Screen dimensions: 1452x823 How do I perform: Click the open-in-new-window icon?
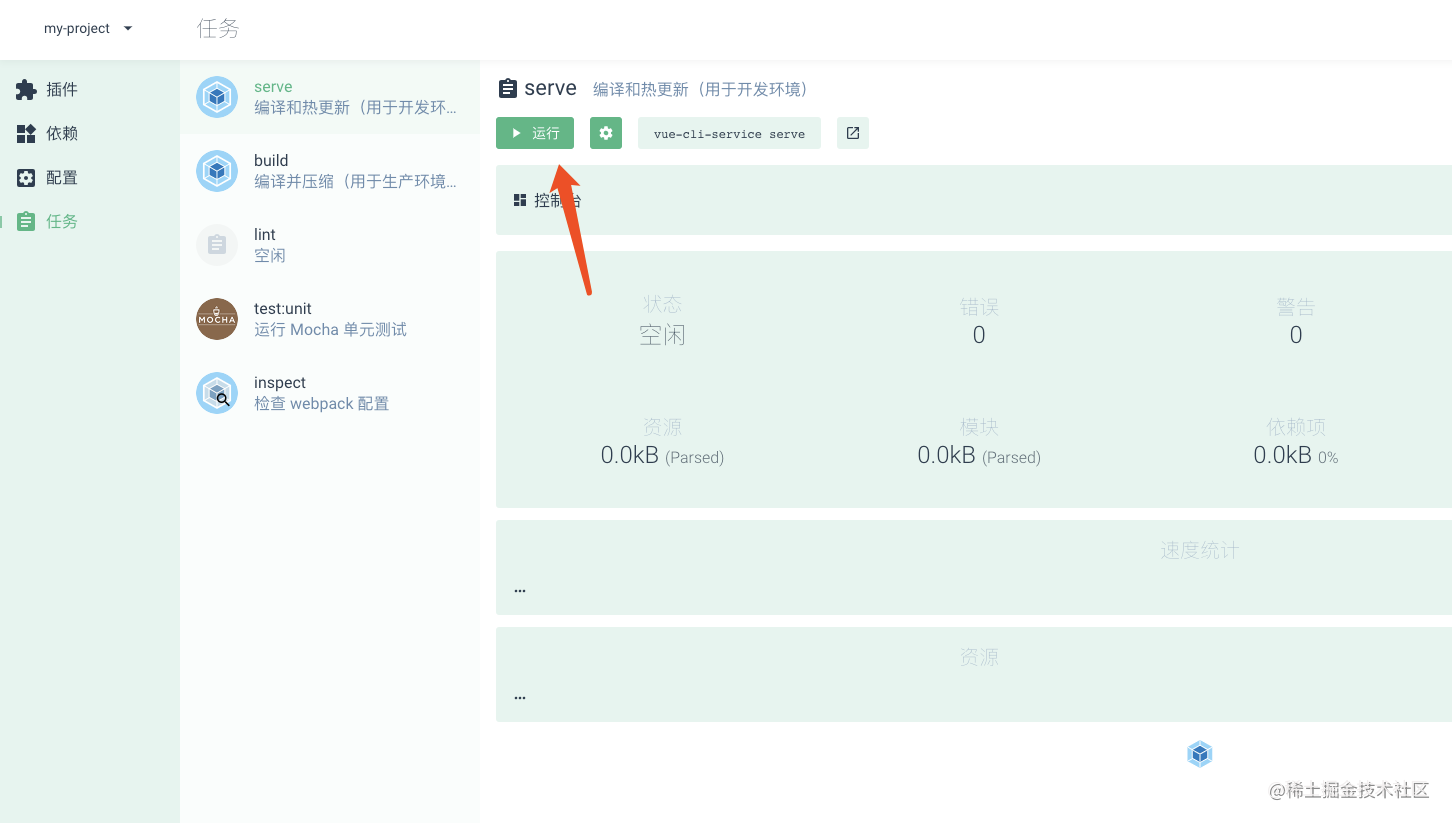click(x=853, y=133)
